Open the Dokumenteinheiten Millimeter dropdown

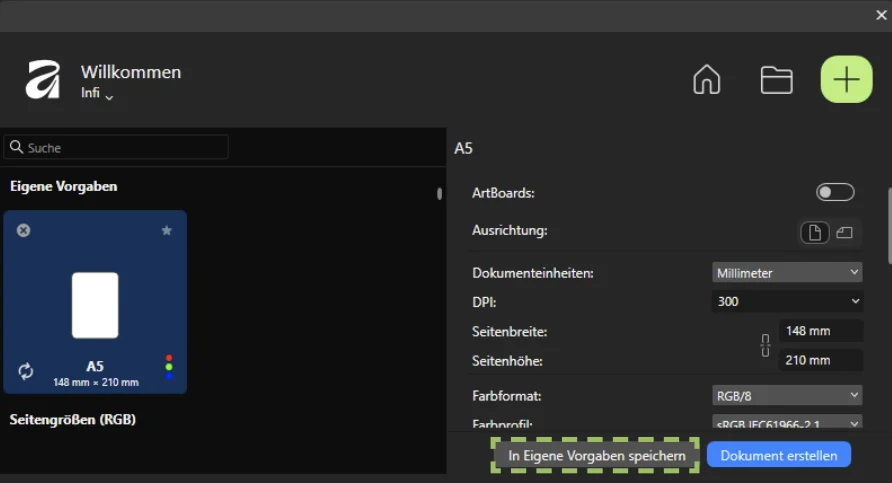click(x=787, y=273)
